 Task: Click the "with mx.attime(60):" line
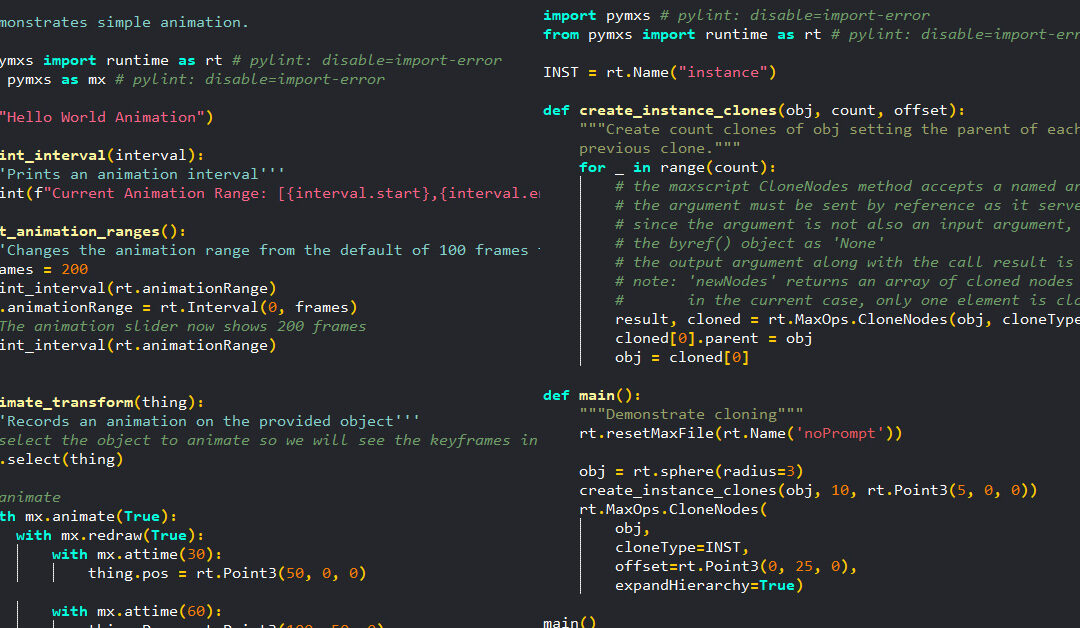pos(137,611)
